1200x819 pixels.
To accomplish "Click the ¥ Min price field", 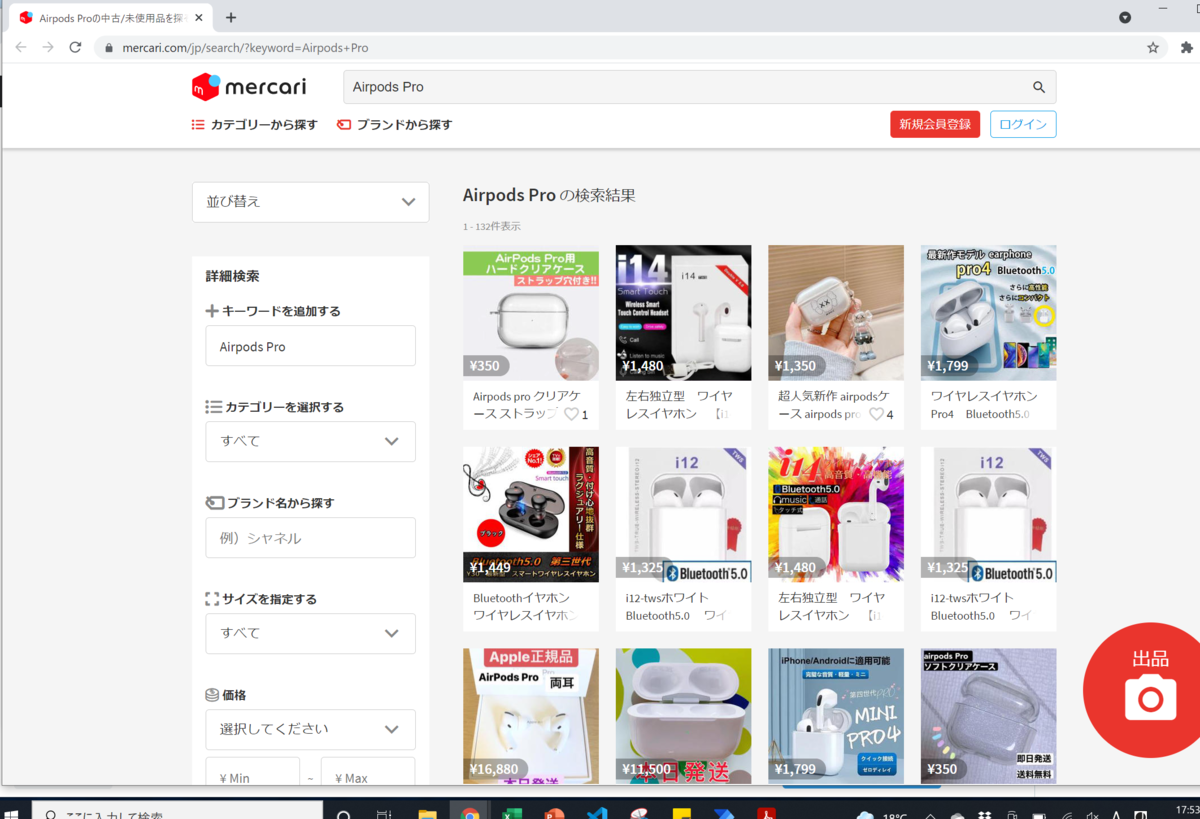I will (x=252, y=771).
